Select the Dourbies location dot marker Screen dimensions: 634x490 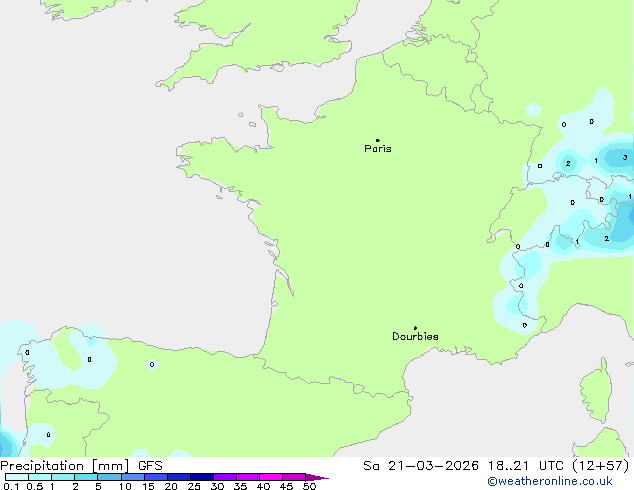[x=415, y=328]
